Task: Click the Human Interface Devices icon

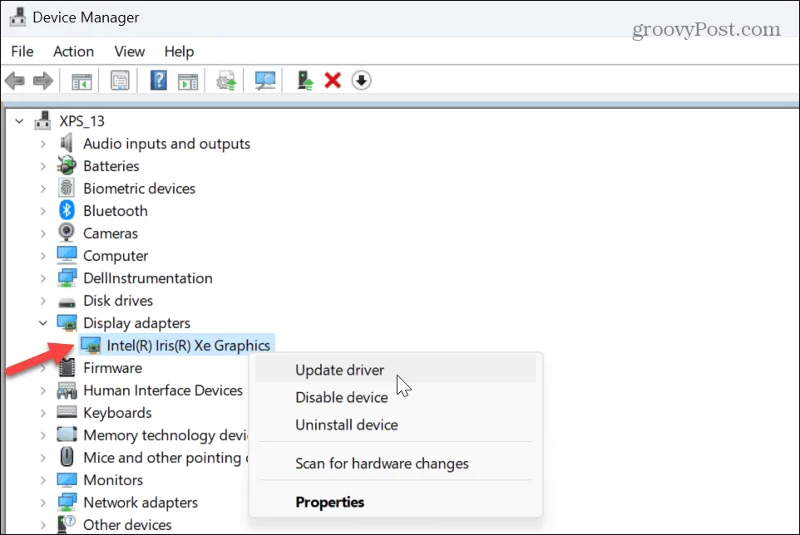Action: click(x=67, y=390)
